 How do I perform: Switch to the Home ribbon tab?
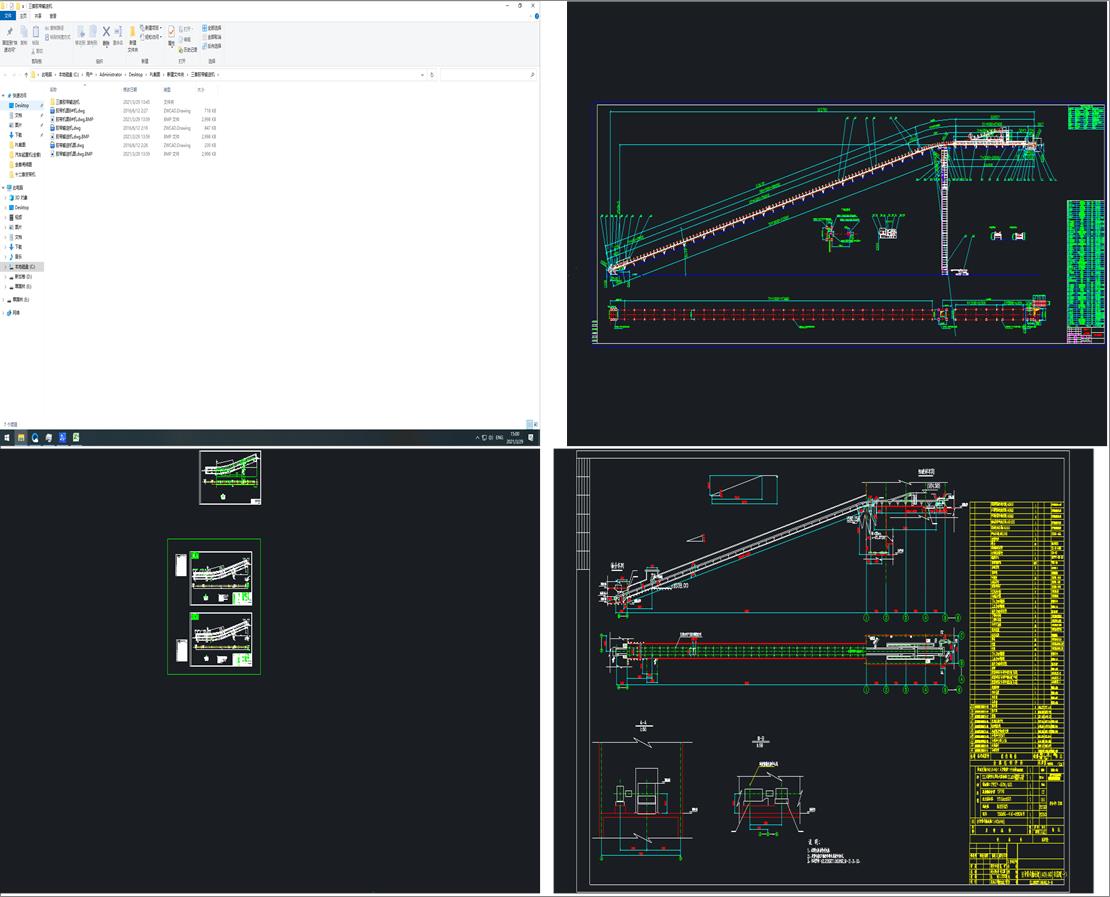[x=23, y=16]
